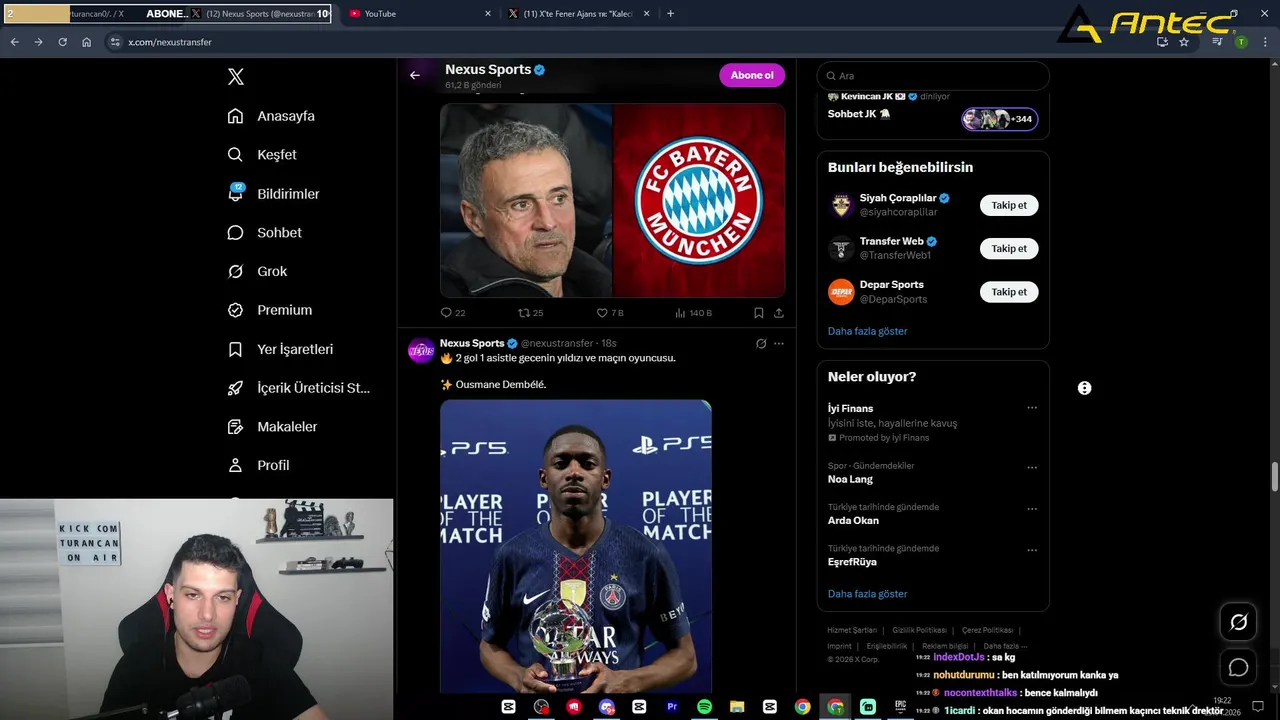Open Premiere Pro from the taskbar
This screenshot has width=1280, height=720.
tap(672, 707)
